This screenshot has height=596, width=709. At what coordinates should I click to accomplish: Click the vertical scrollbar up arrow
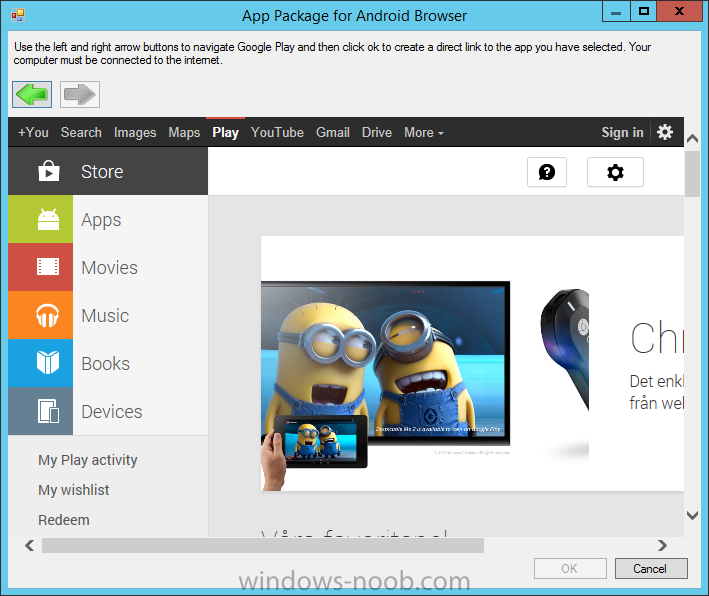tap(692, 139)
